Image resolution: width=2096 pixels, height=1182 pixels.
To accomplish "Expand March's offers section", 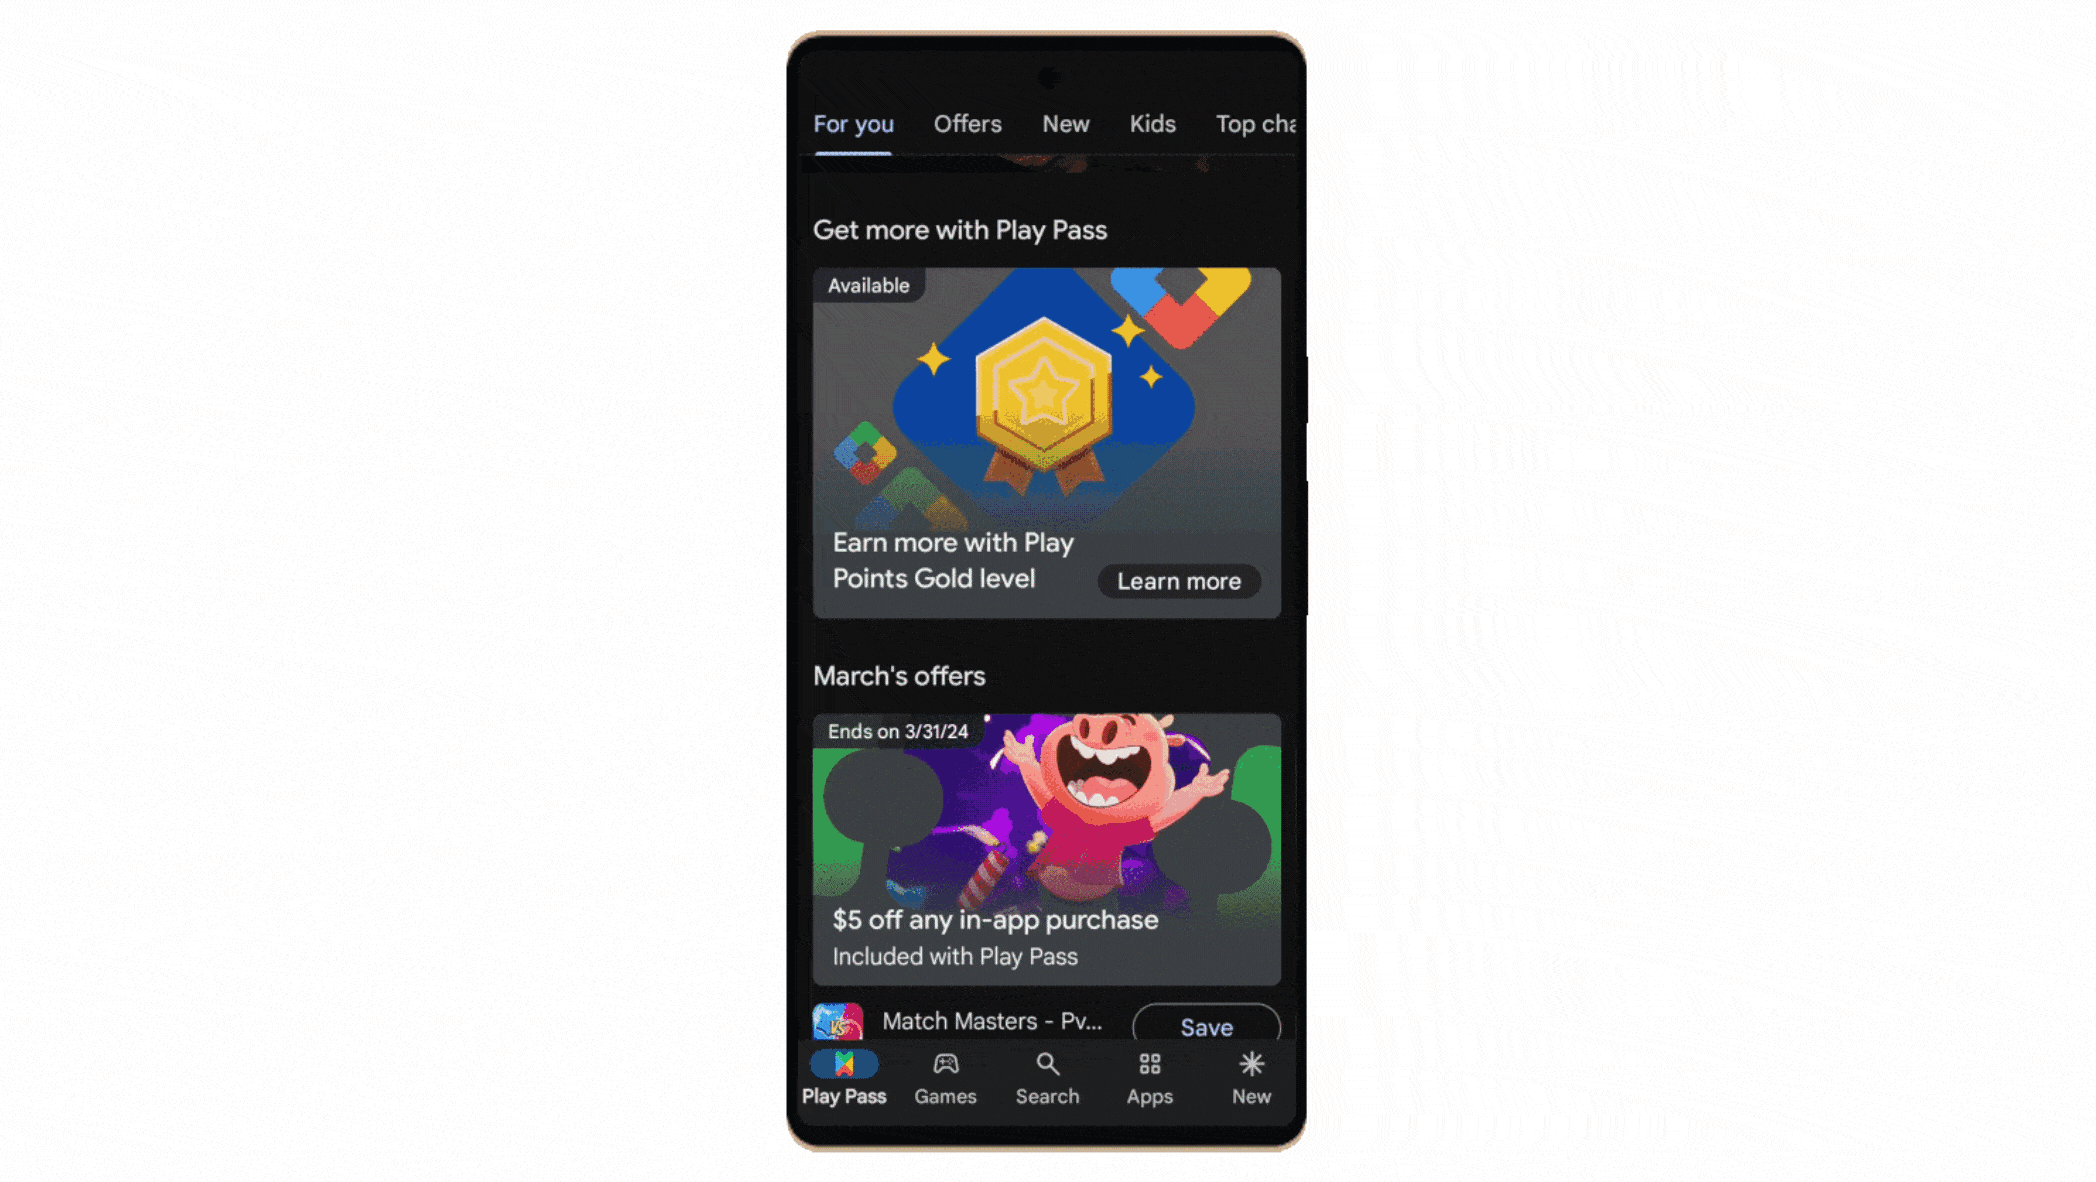I will pyautogui.click(x=897, y=674).
